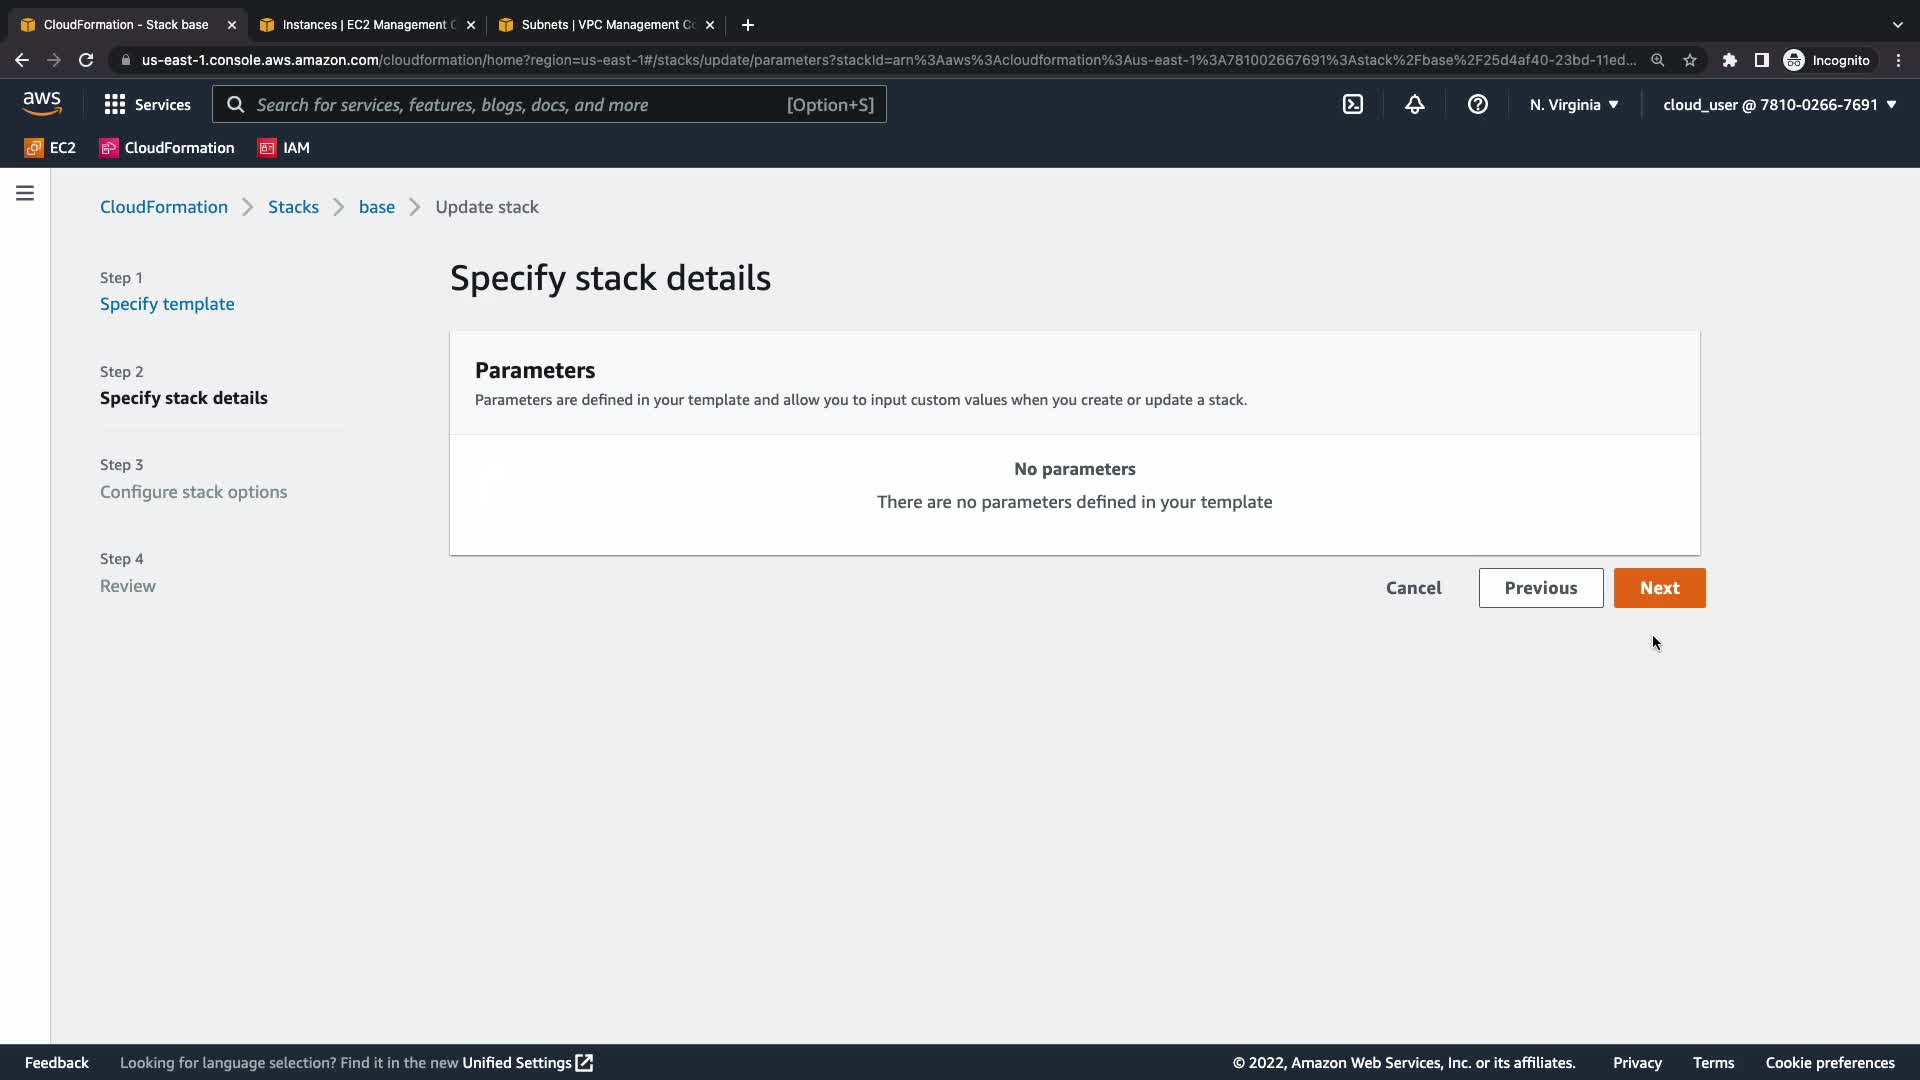
Task: Open the AWS CloudShell icon
Action: click(x=1352, y=104)
